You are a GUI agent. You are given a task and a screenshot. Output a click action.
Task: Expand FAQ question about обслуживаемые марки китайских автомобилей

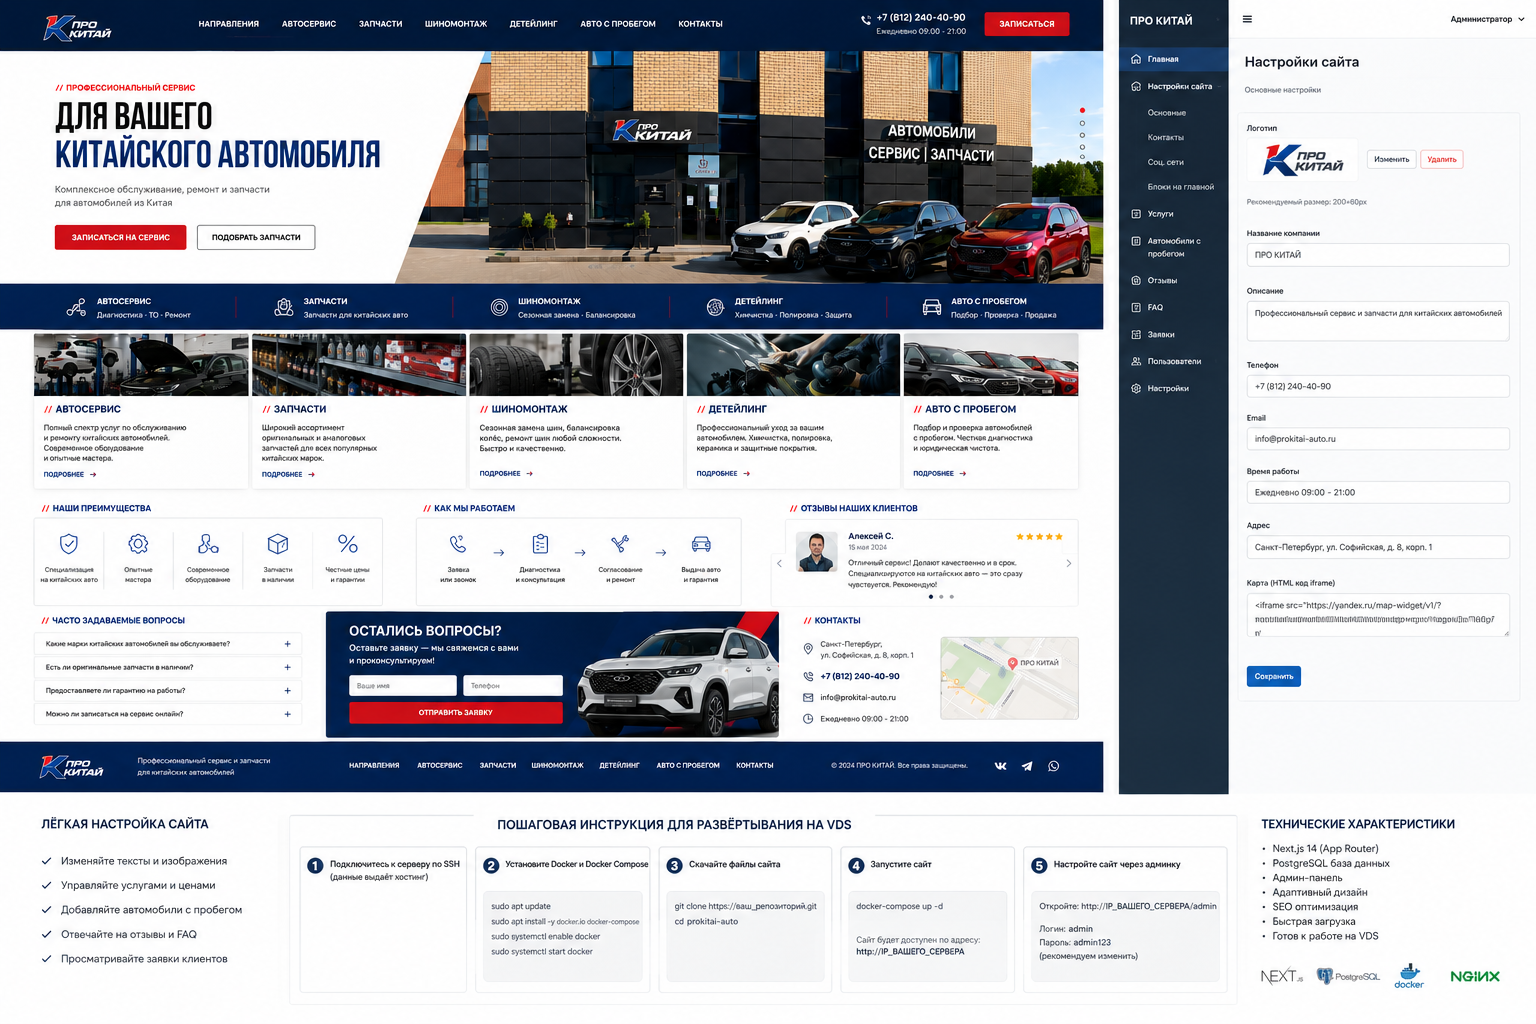point(168,644)
